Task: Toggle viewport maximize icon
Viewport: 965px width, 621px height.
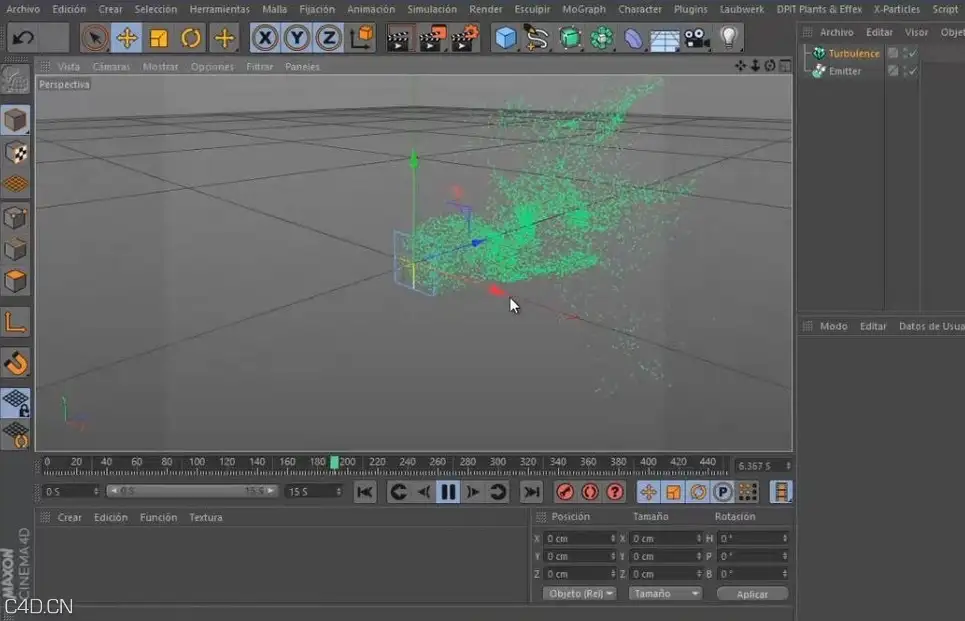Action: coord(785,66)
